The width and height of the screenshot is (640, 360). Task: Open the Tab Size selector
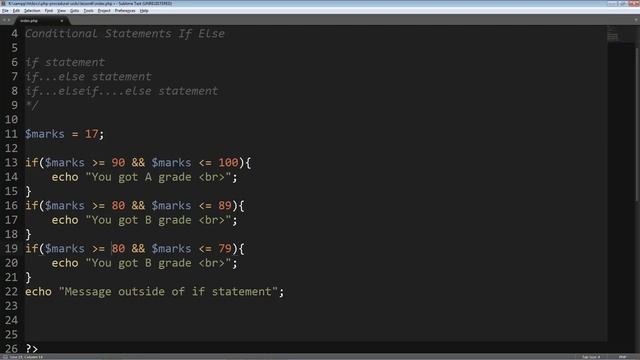coord(591,357)
